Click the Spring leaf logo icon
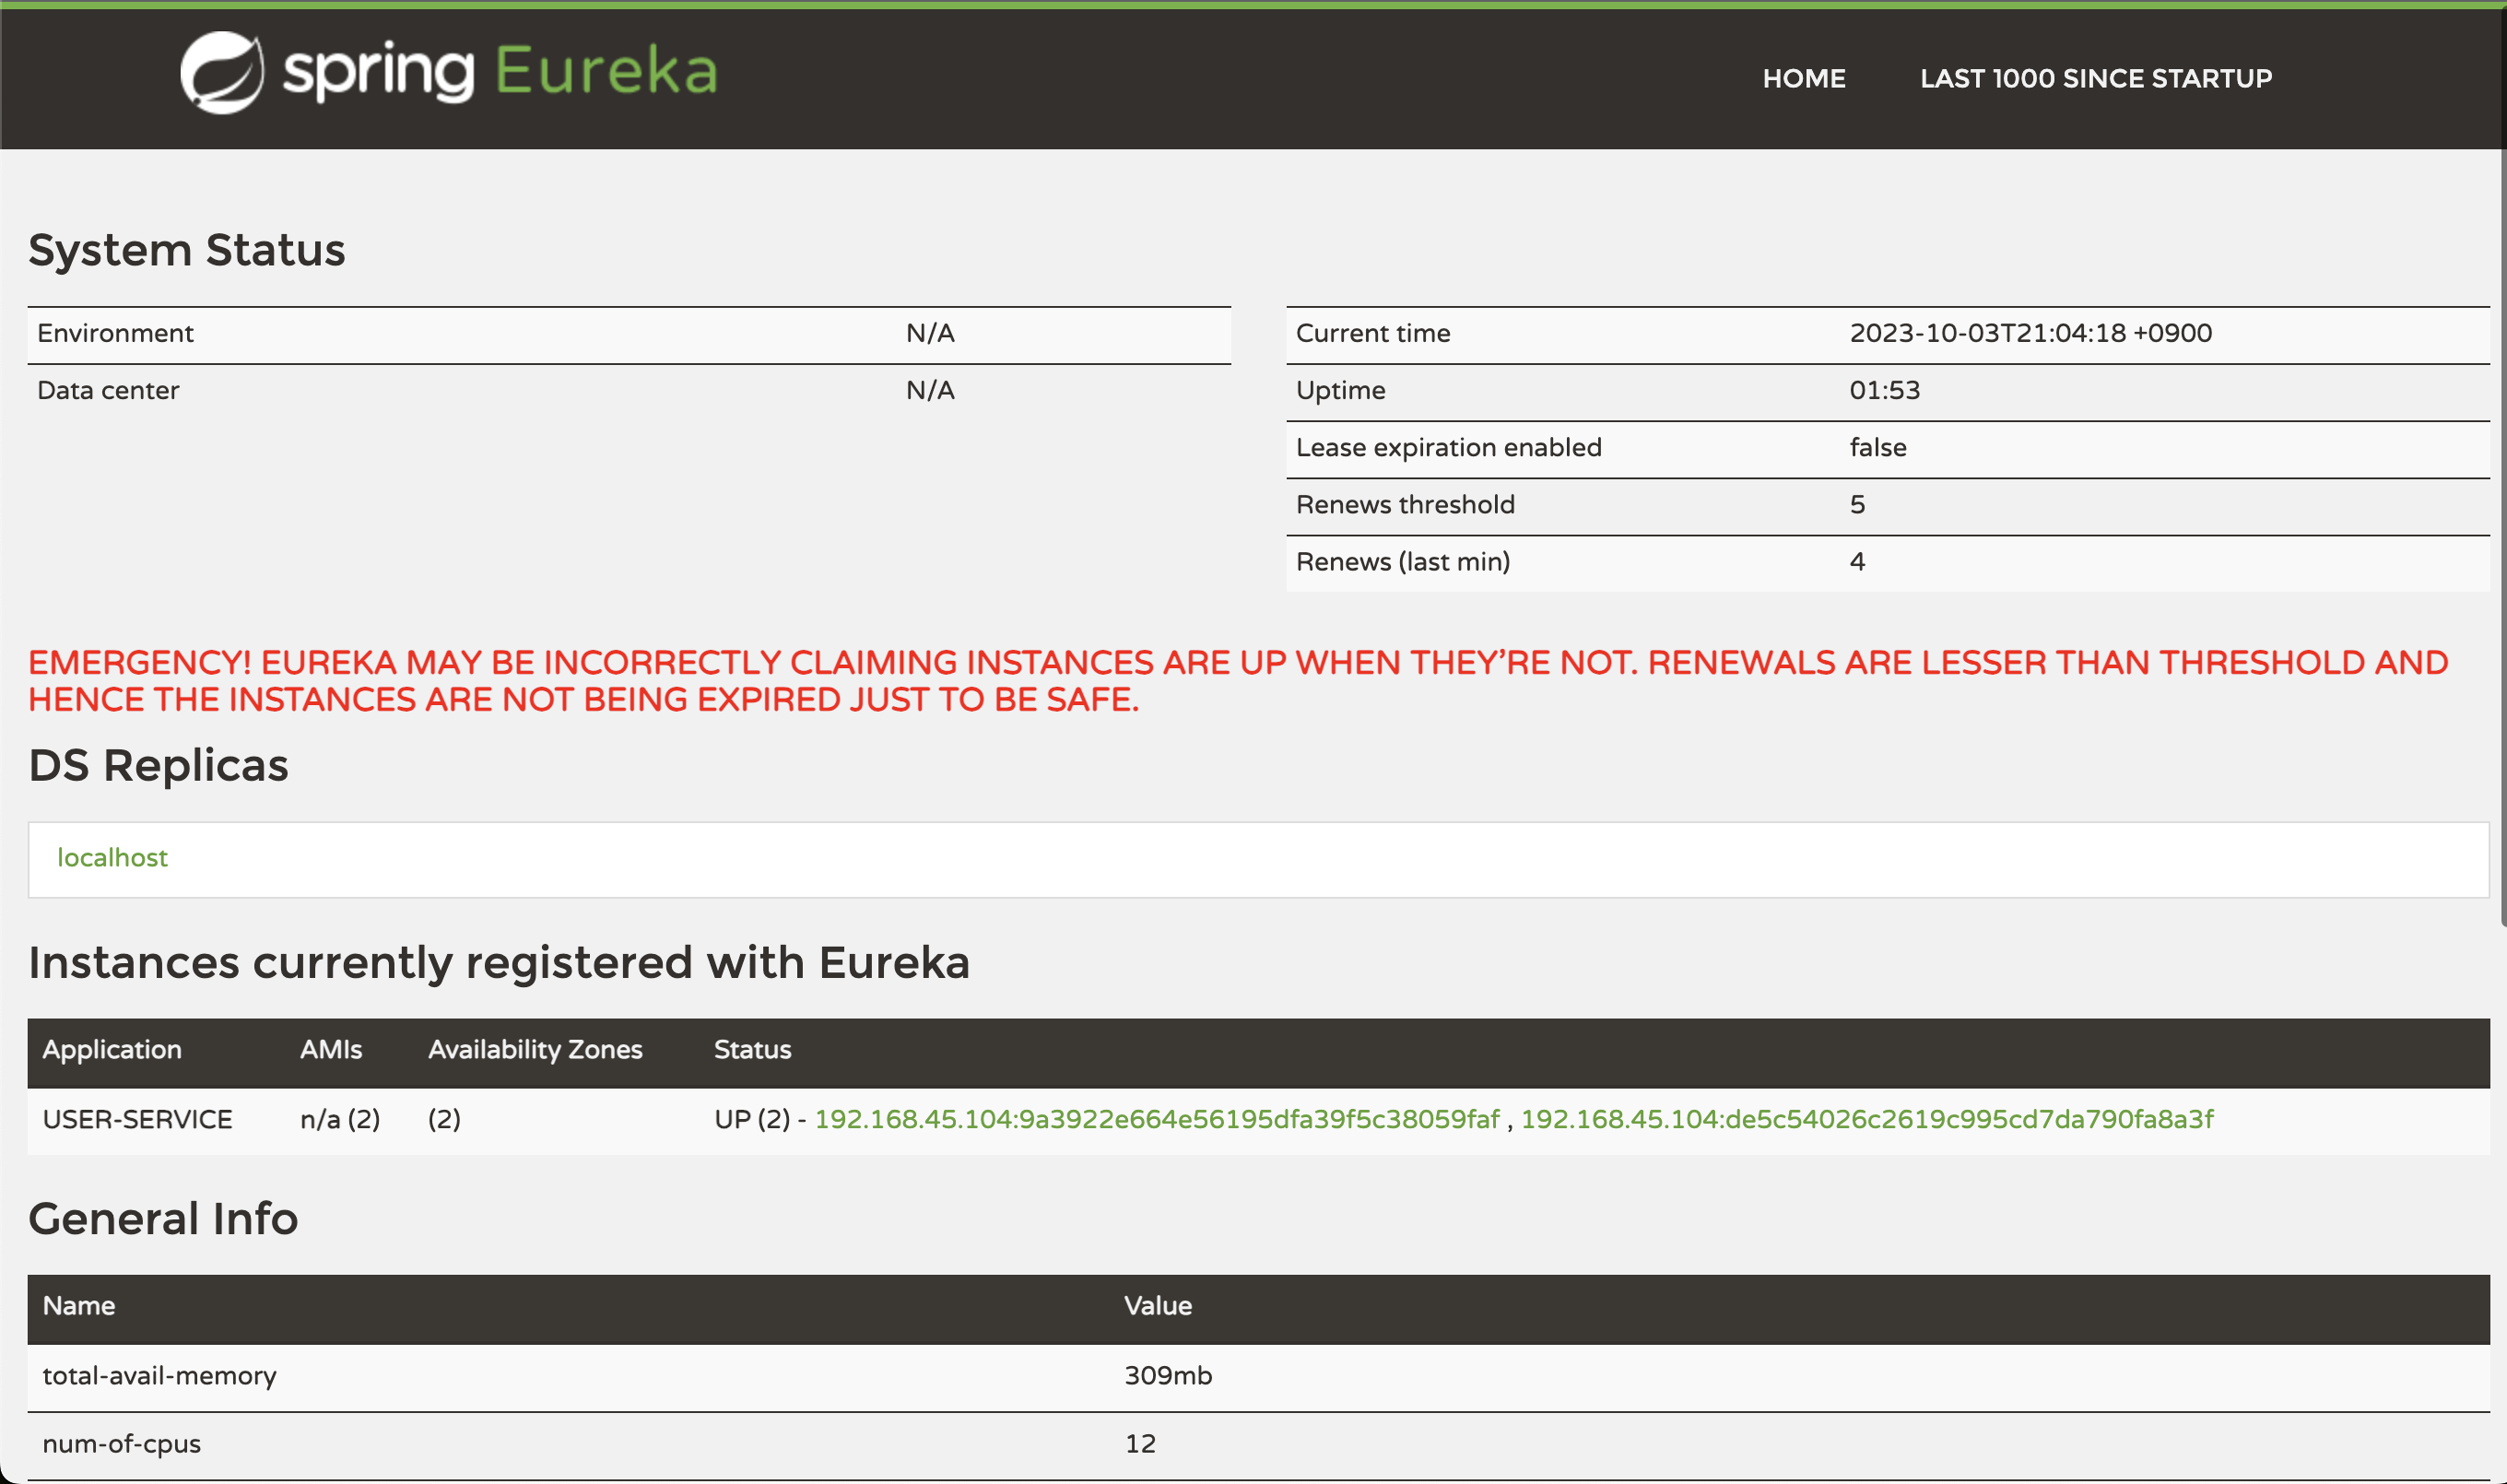 [x=221, y=72]
